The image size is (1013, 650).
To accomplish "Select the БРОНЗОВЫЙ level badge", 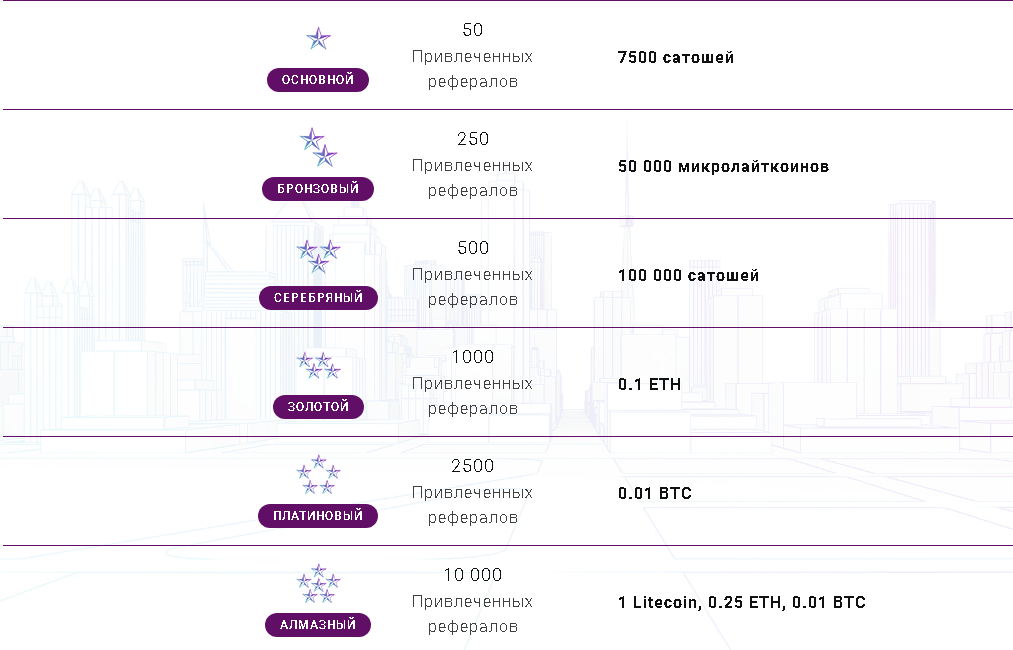I will pyautogui.click(x=318, y=189).
